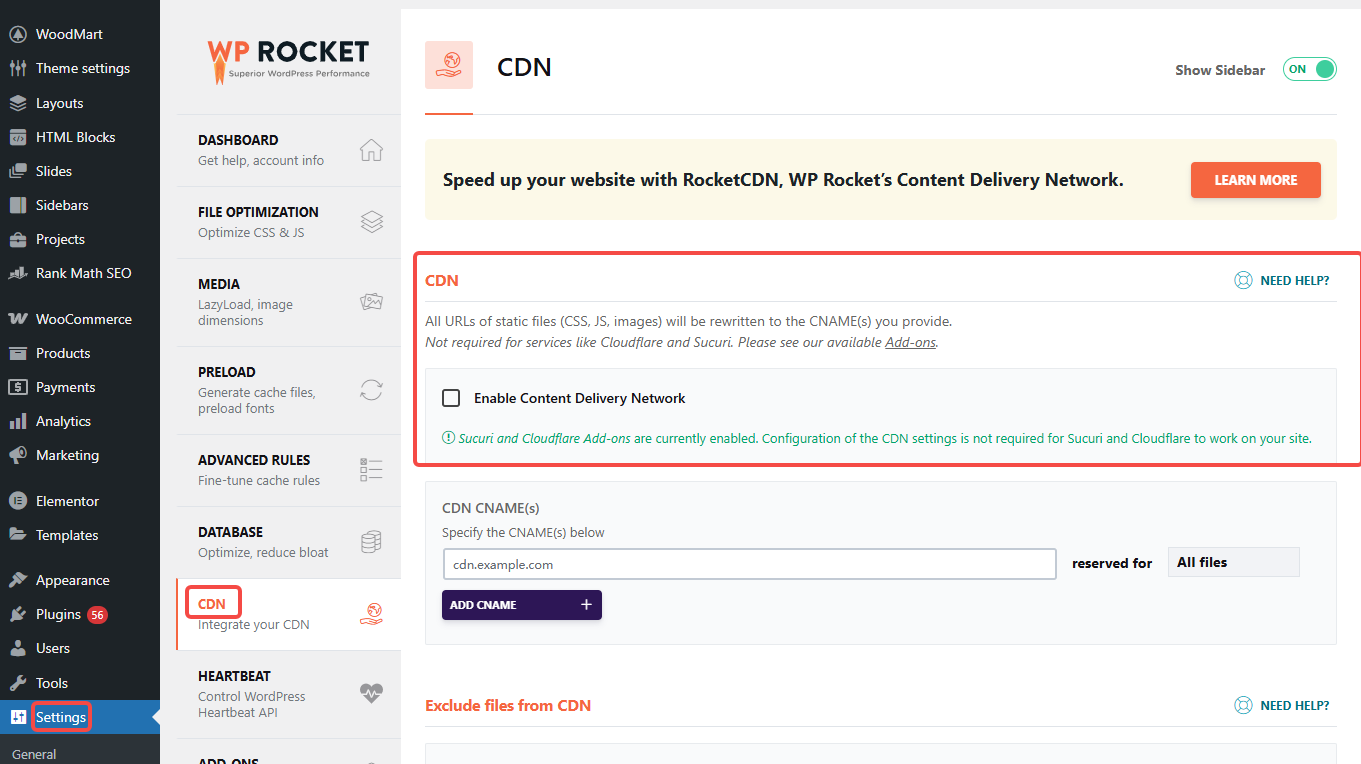
Task: Click the Dashboard home icon
Action: tap(371, 150)
